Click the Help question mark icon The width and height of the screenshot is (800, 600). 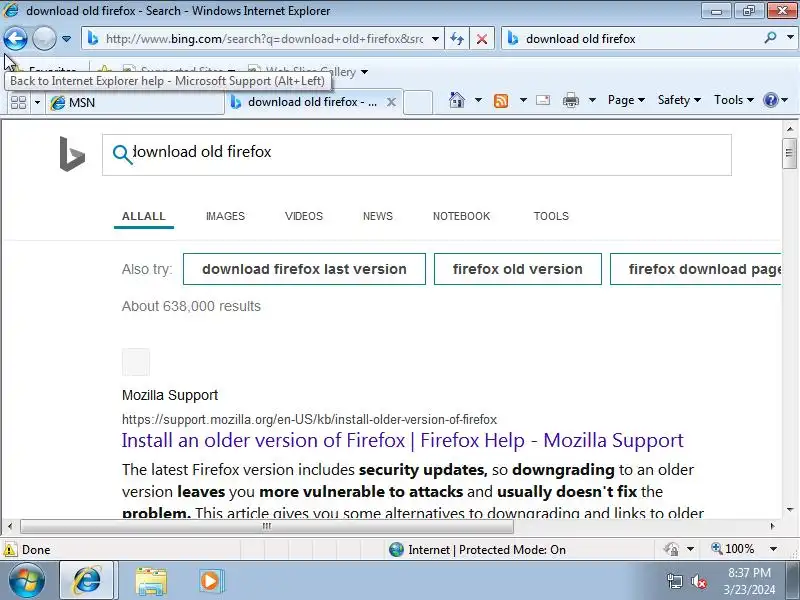[x=770, y=100]
